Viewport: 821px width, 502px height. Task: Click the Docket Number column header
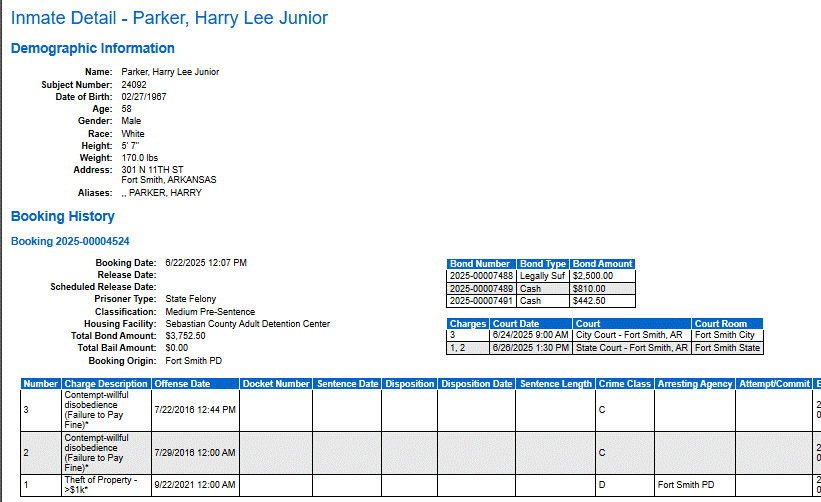point(276,384)
